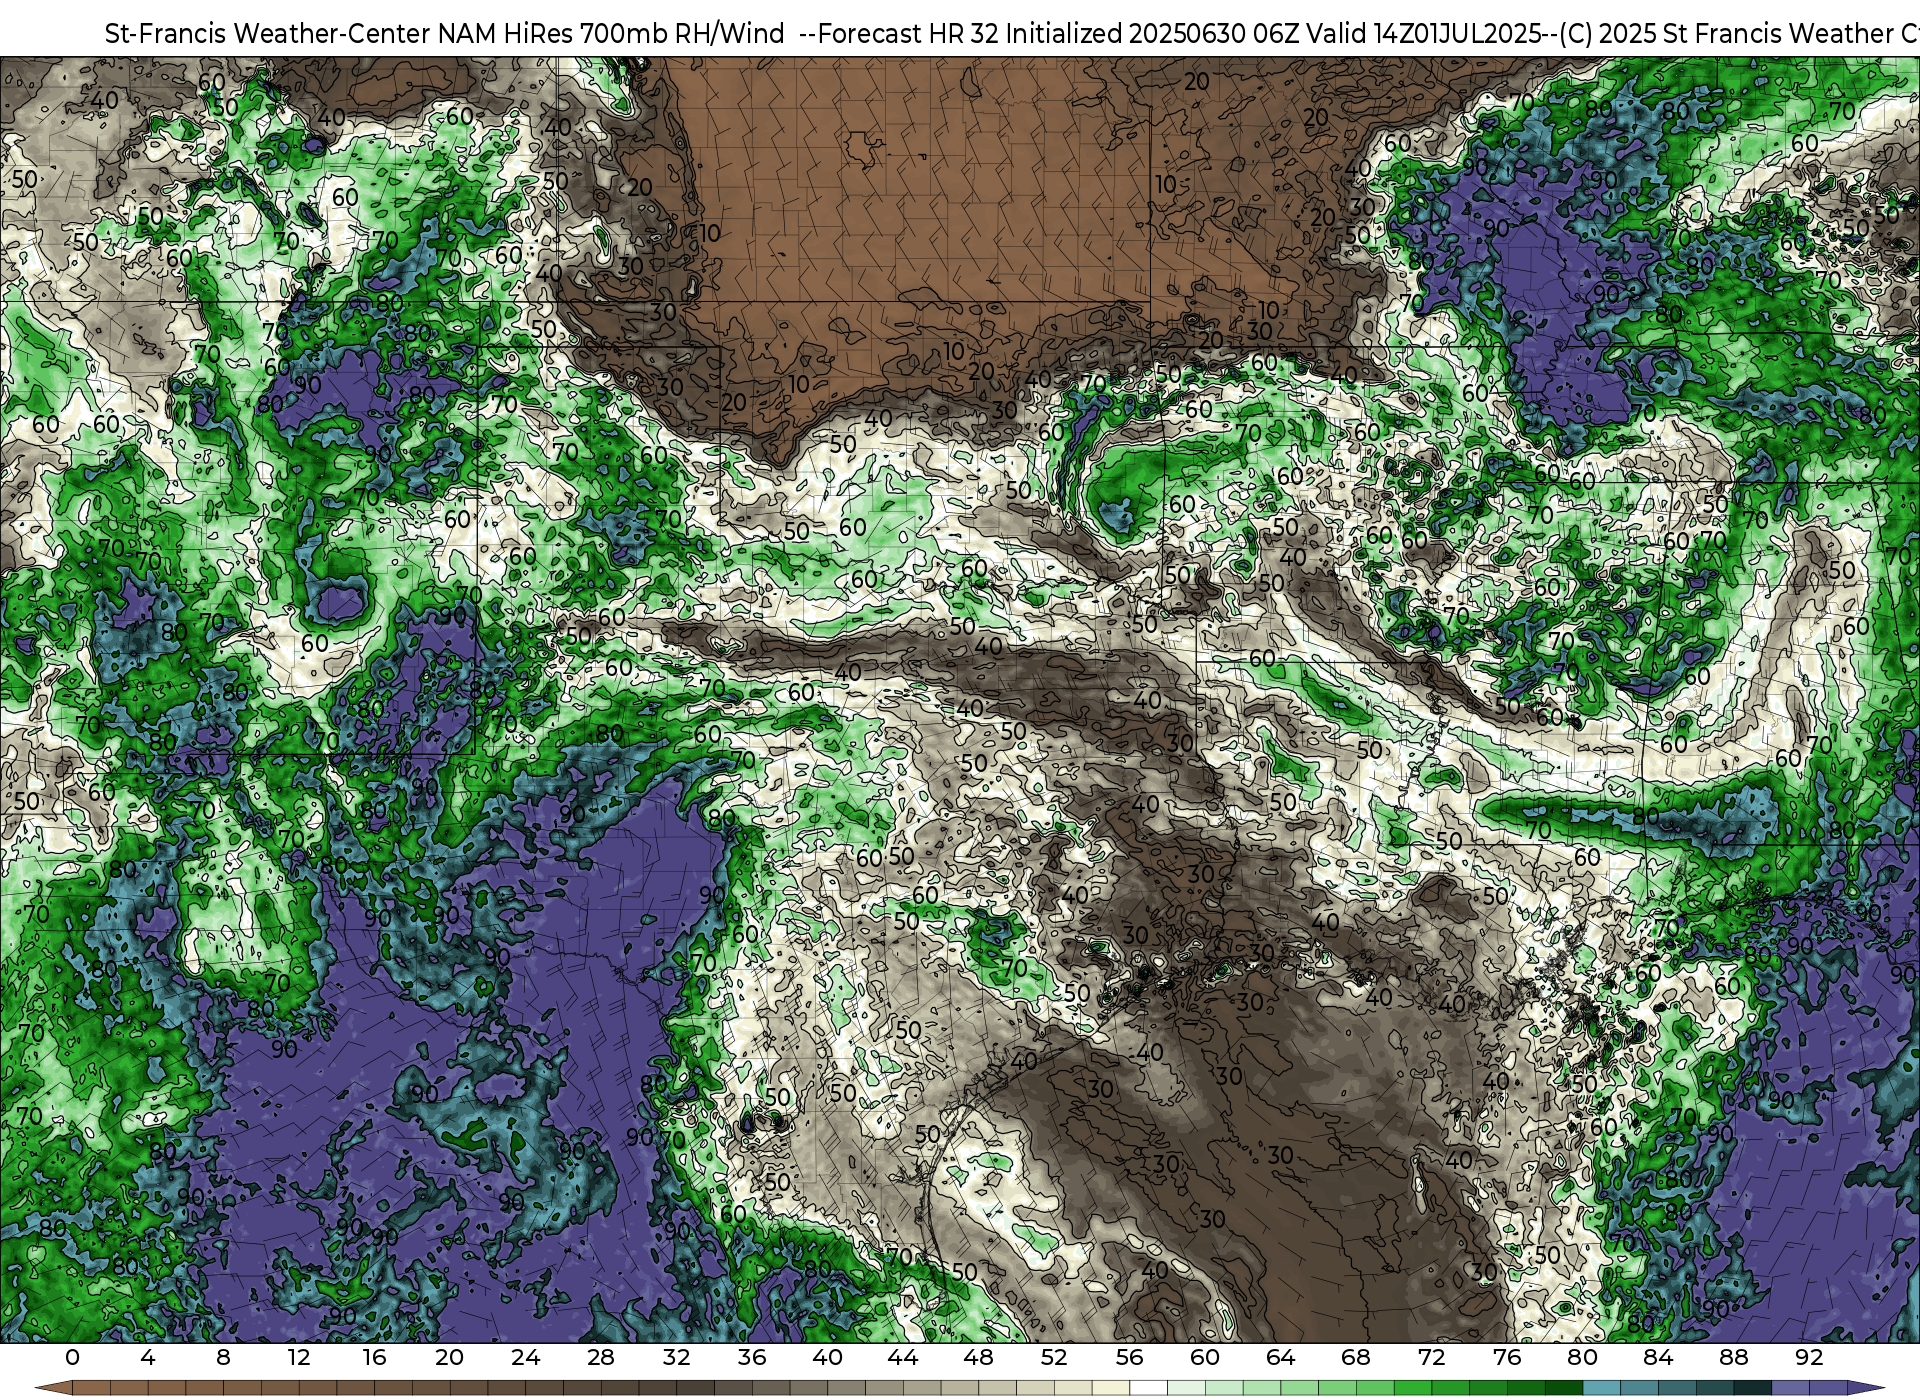Click the colorbar label '44'

click(x=903, y=1357)
